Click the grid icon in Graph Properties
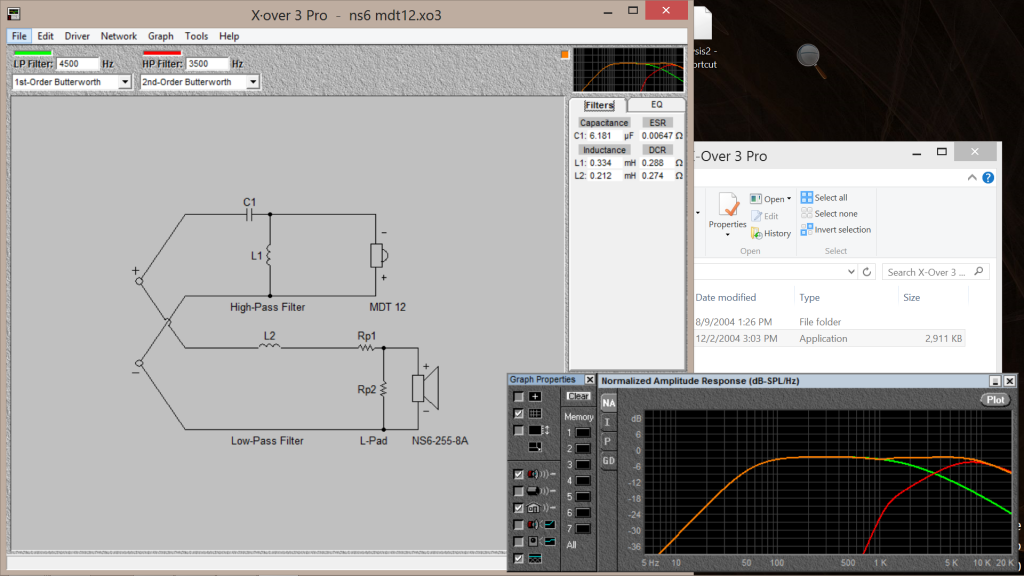1024x576 pixels. click(x=535, y=413)
